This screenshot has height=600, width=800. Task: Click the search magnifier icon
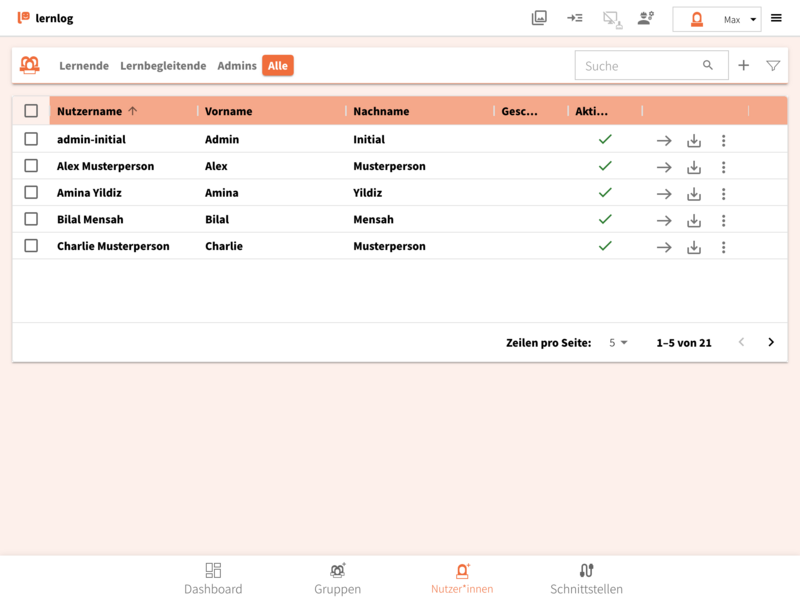coord(708,66)
